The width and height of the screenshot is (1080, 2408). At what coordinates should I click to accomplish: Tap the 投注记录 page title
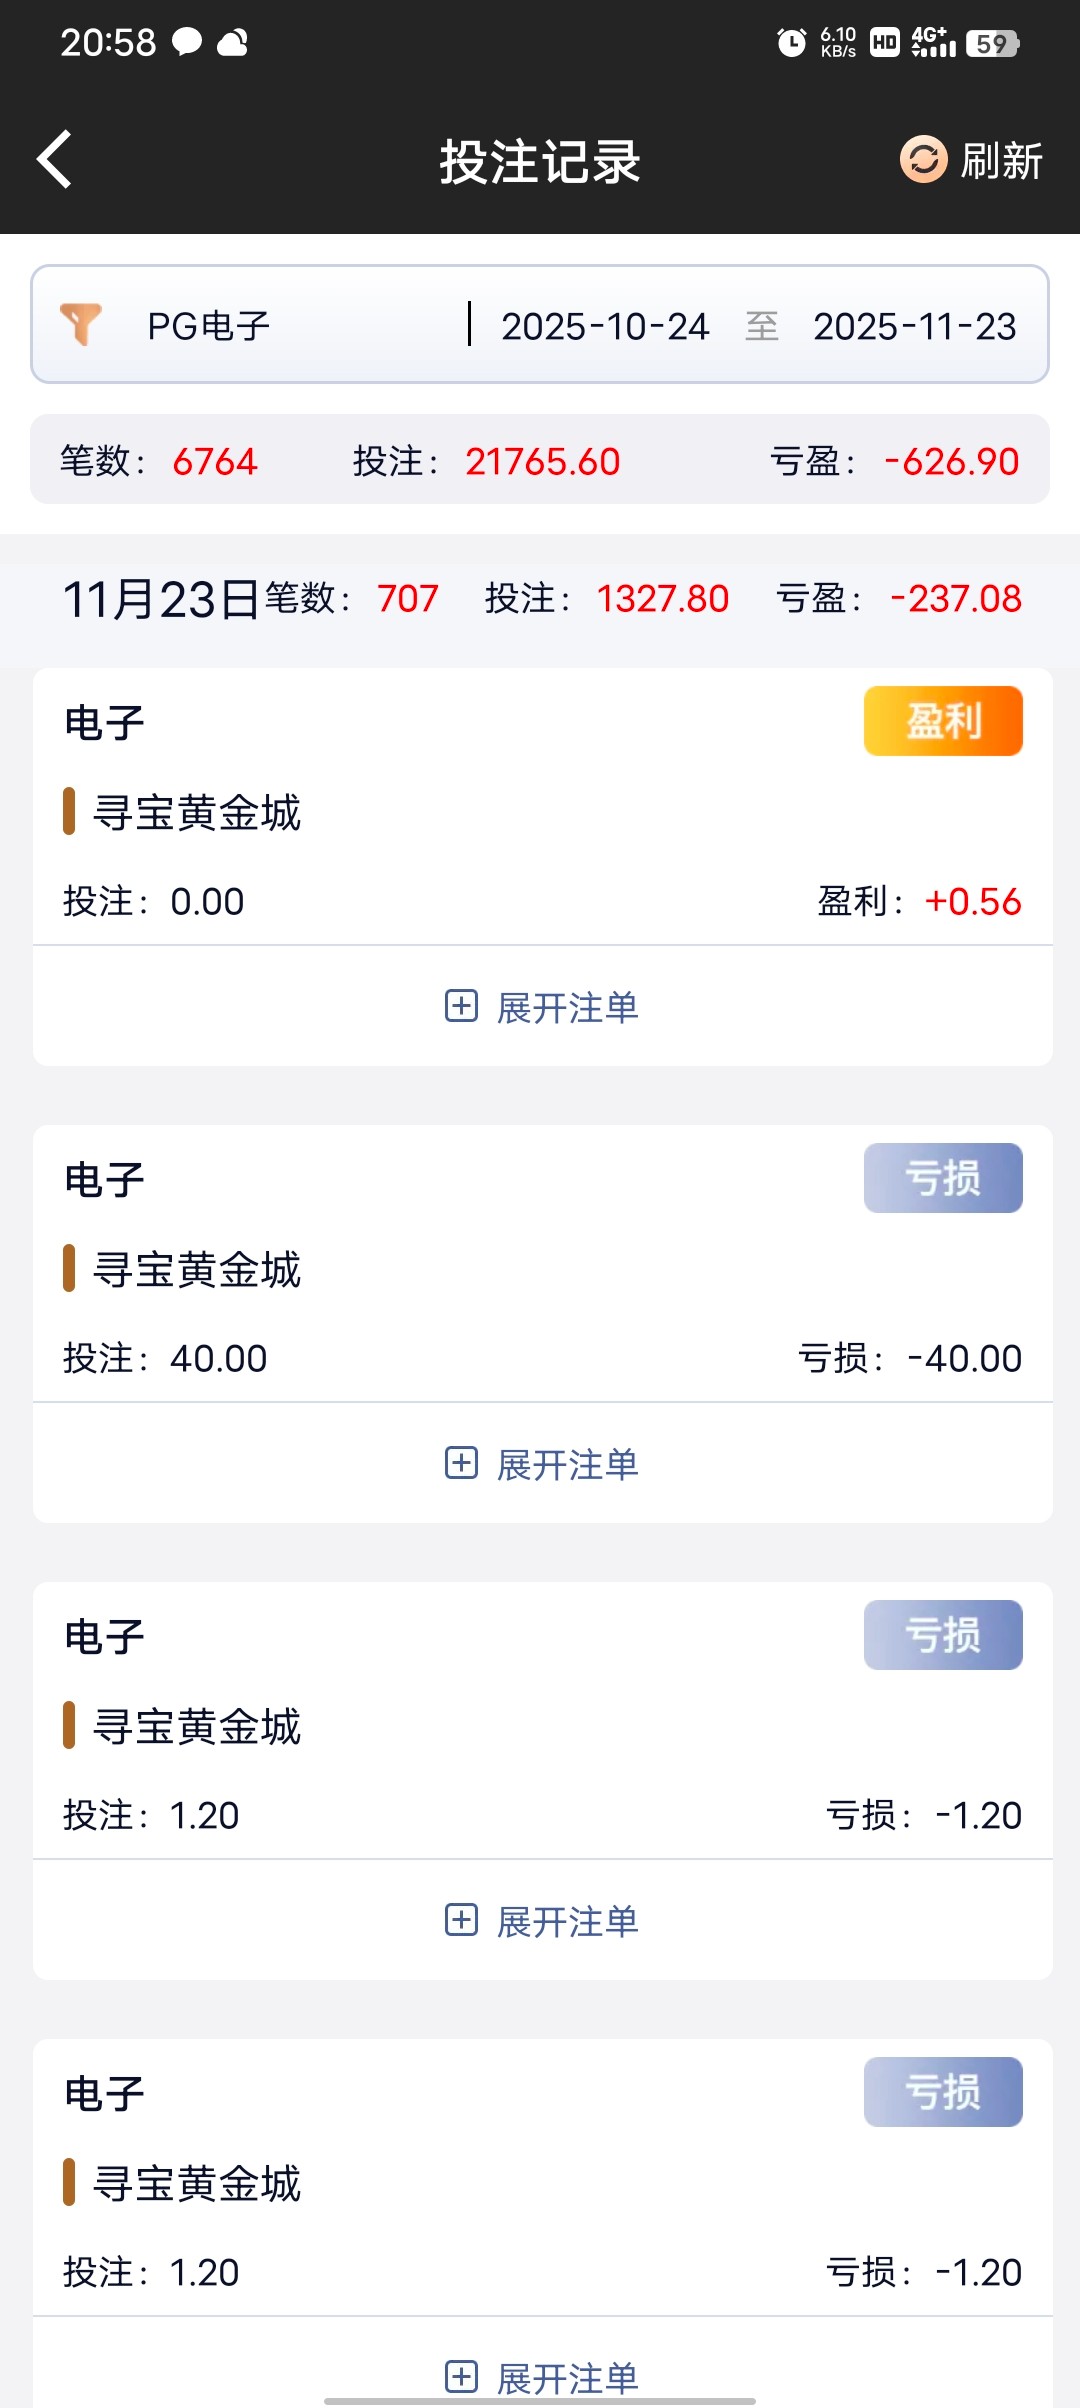(x=540, y=161)
